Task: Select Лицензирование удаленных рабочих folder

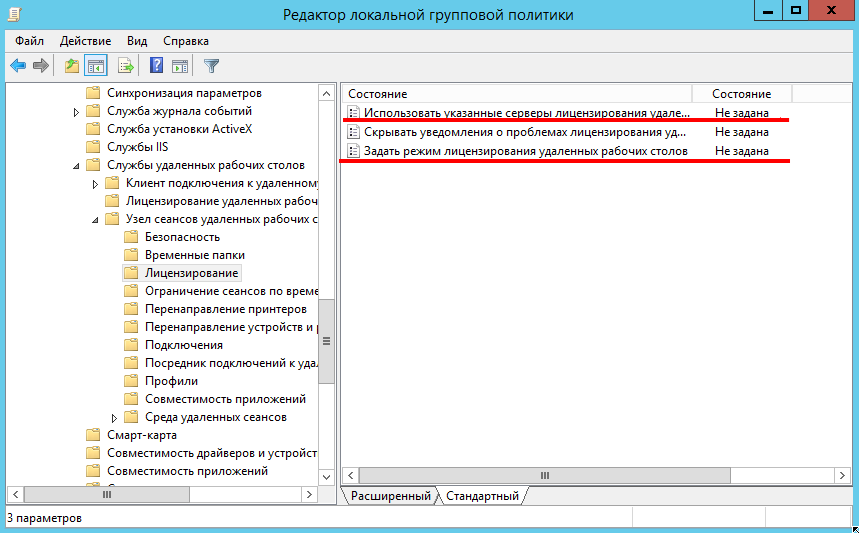Action: [221, 201]
